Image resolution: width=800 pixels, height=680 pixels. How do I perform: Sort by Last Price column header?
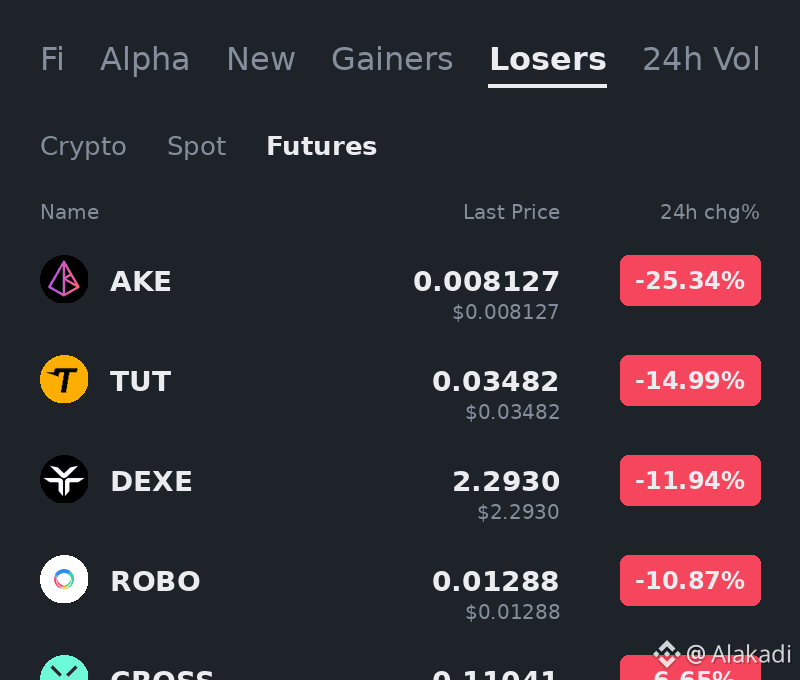pos(511,212)
